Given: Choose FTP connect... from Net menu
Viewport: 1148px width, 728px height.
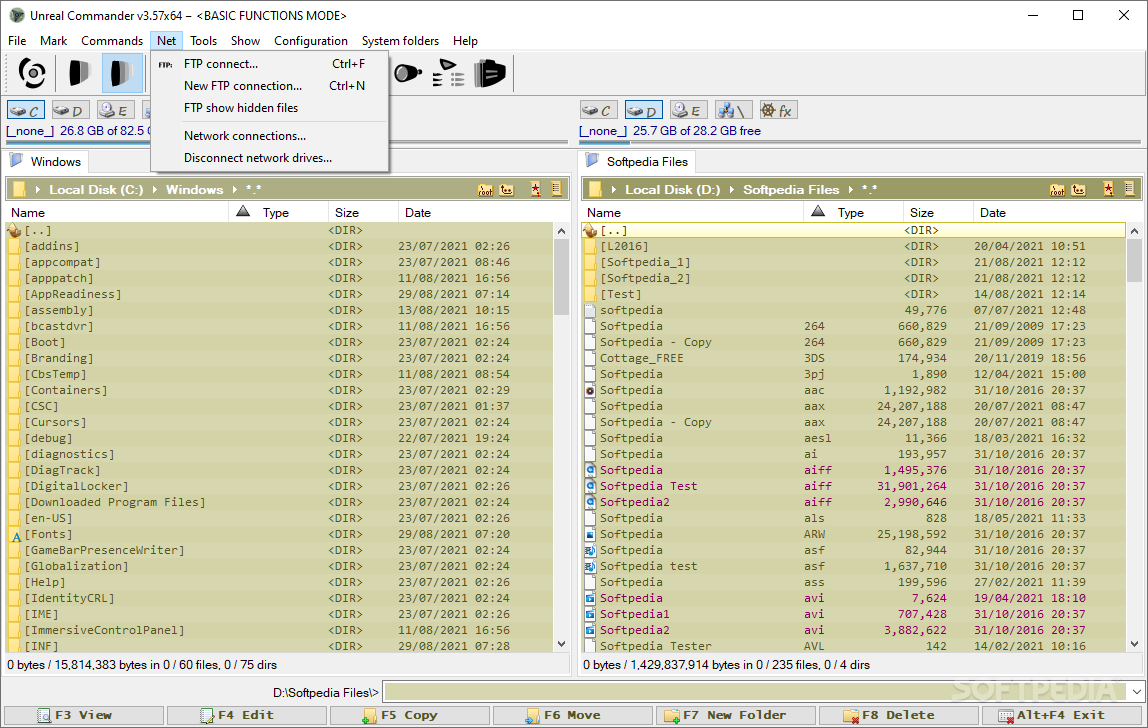Looking at the screenshot, I should (269, 64).
